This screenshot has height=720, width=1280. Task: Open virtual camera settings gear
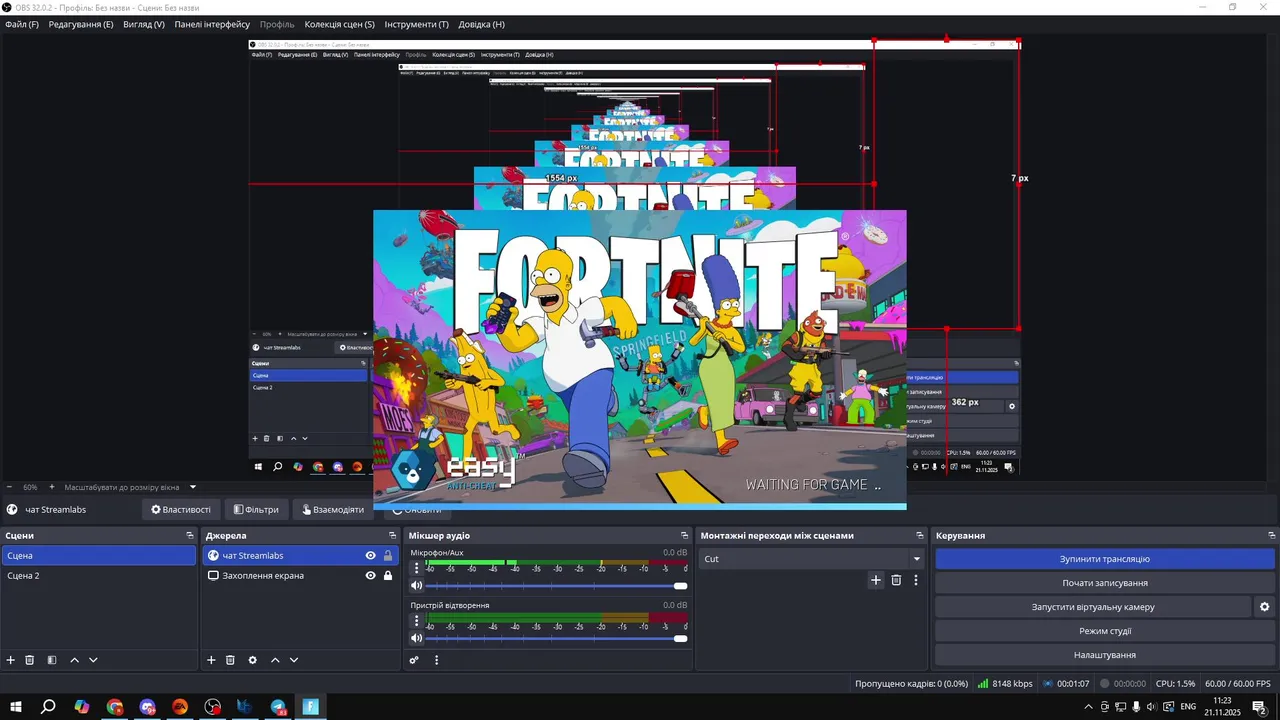coord(1264,607)
